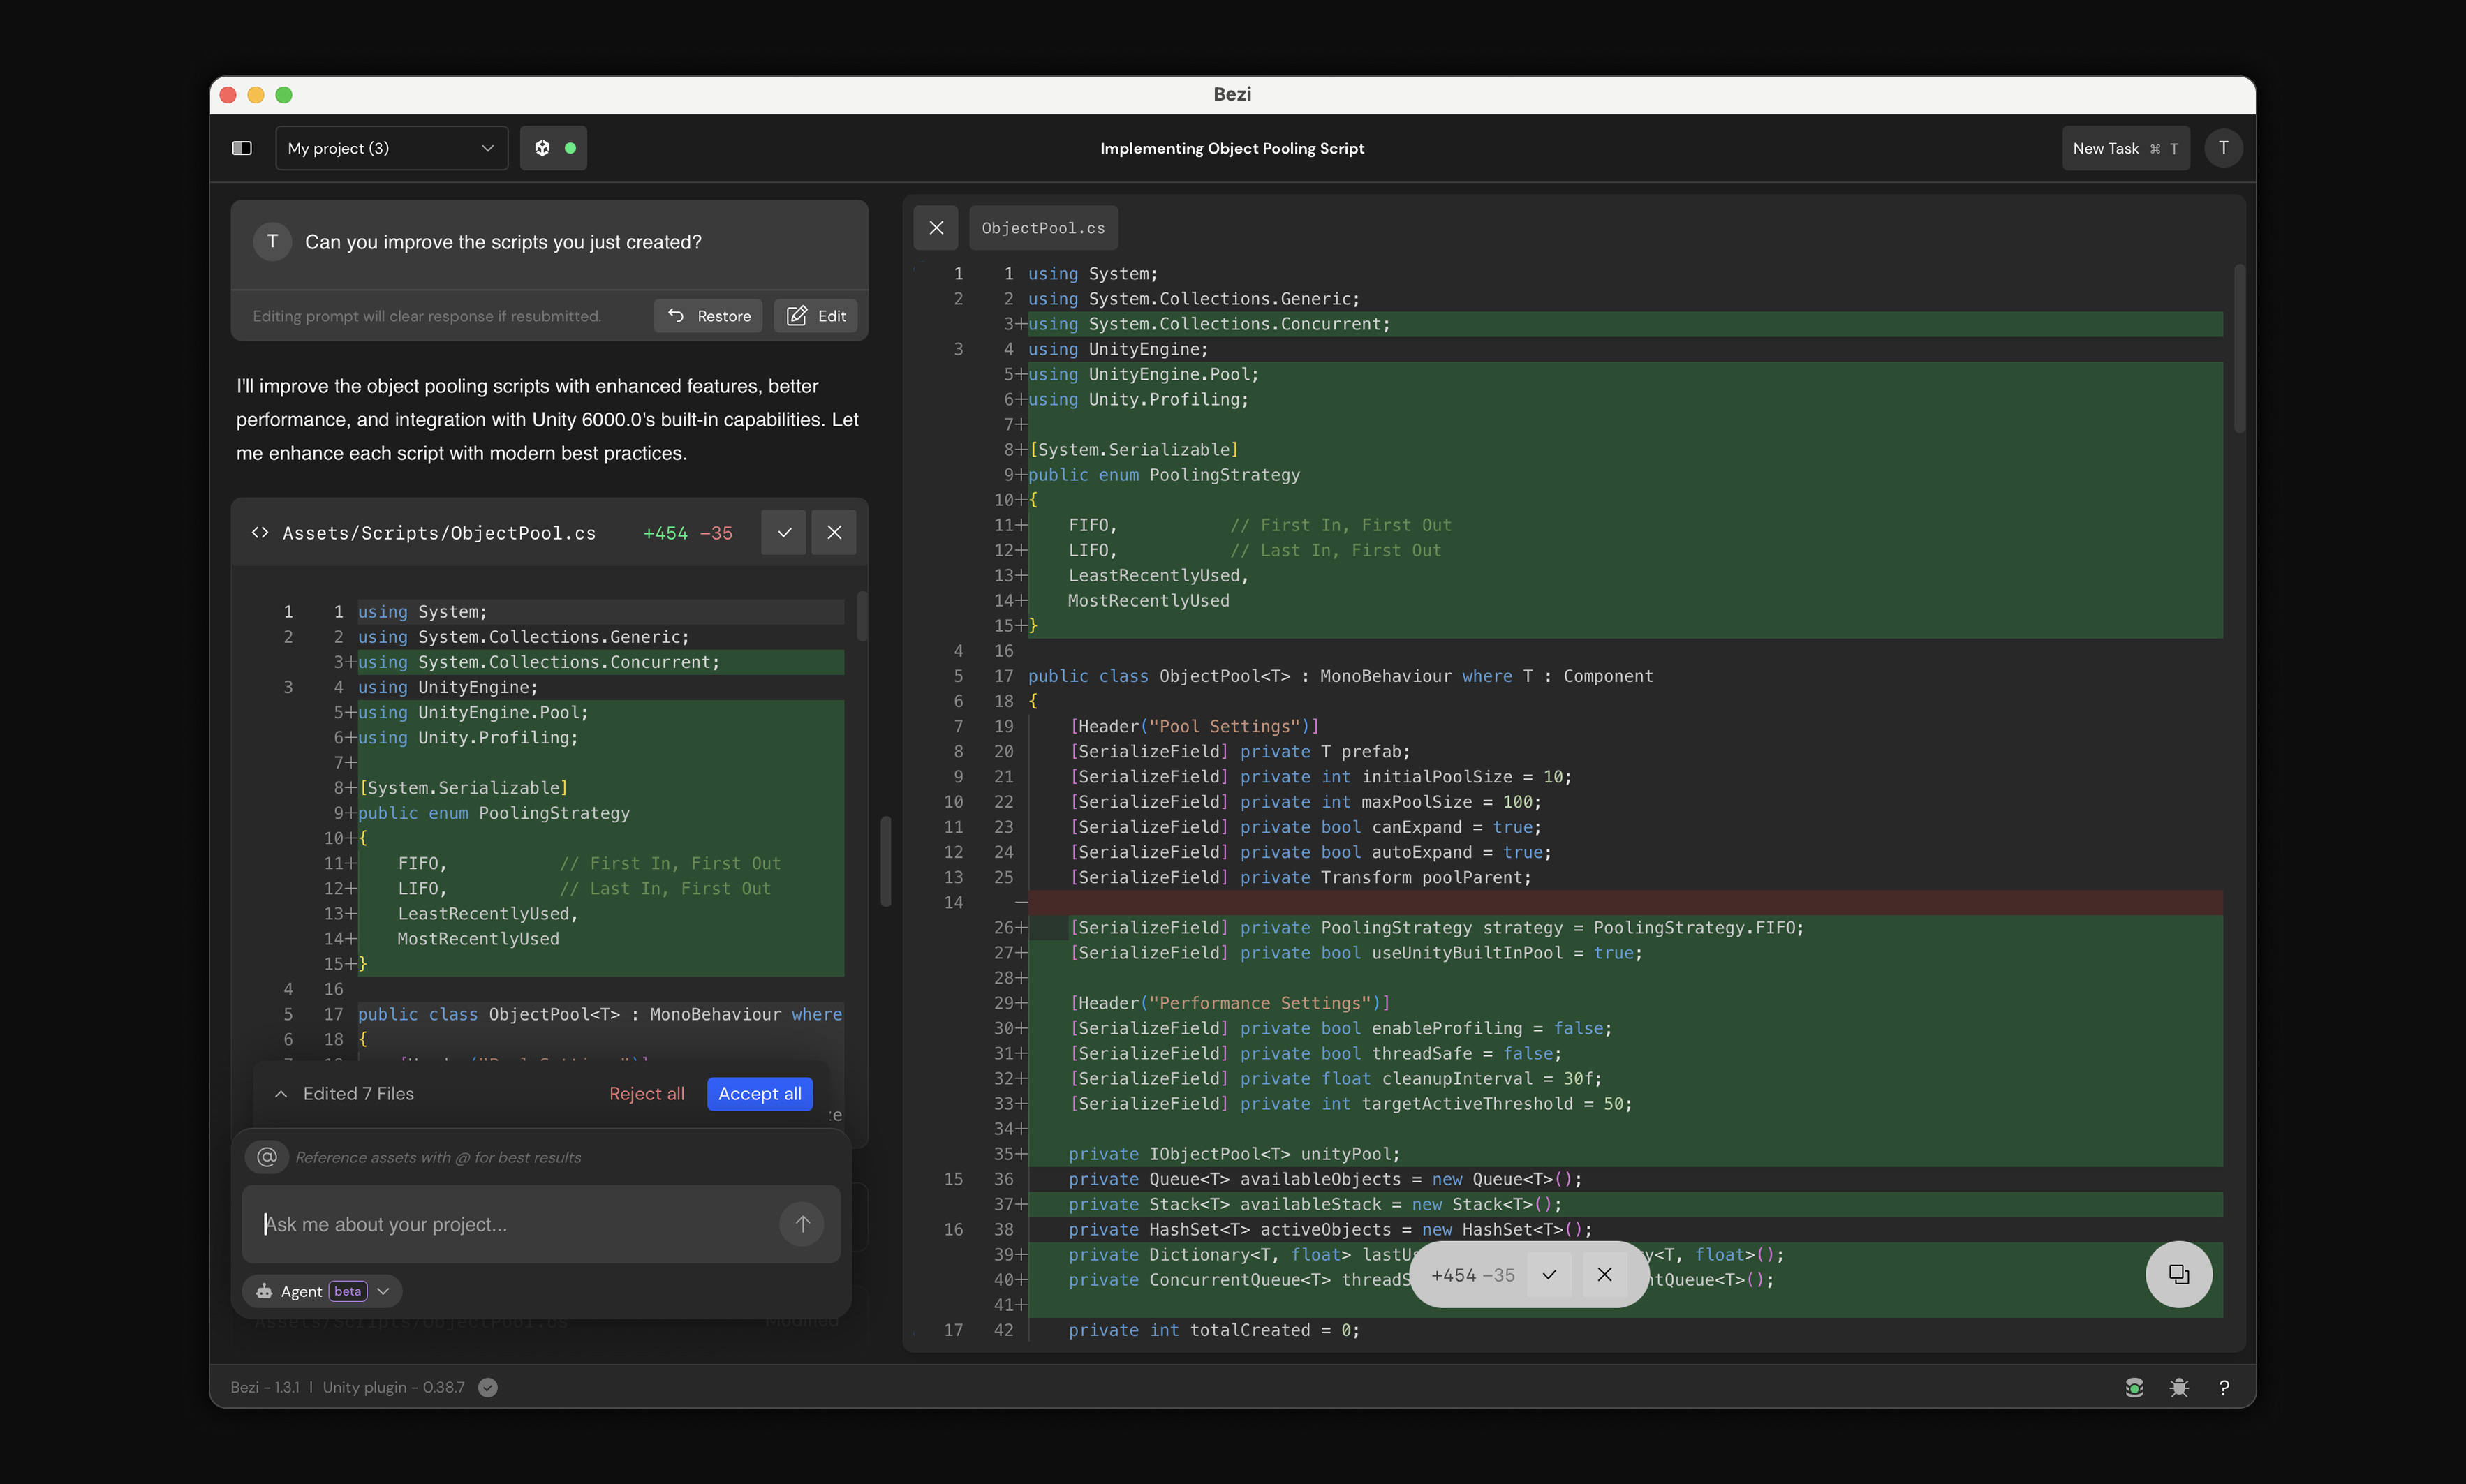Click the Unity connection status icon
Image resolution: width=2466 pixels, height=1484 pixels.
(x=553, y=148)
